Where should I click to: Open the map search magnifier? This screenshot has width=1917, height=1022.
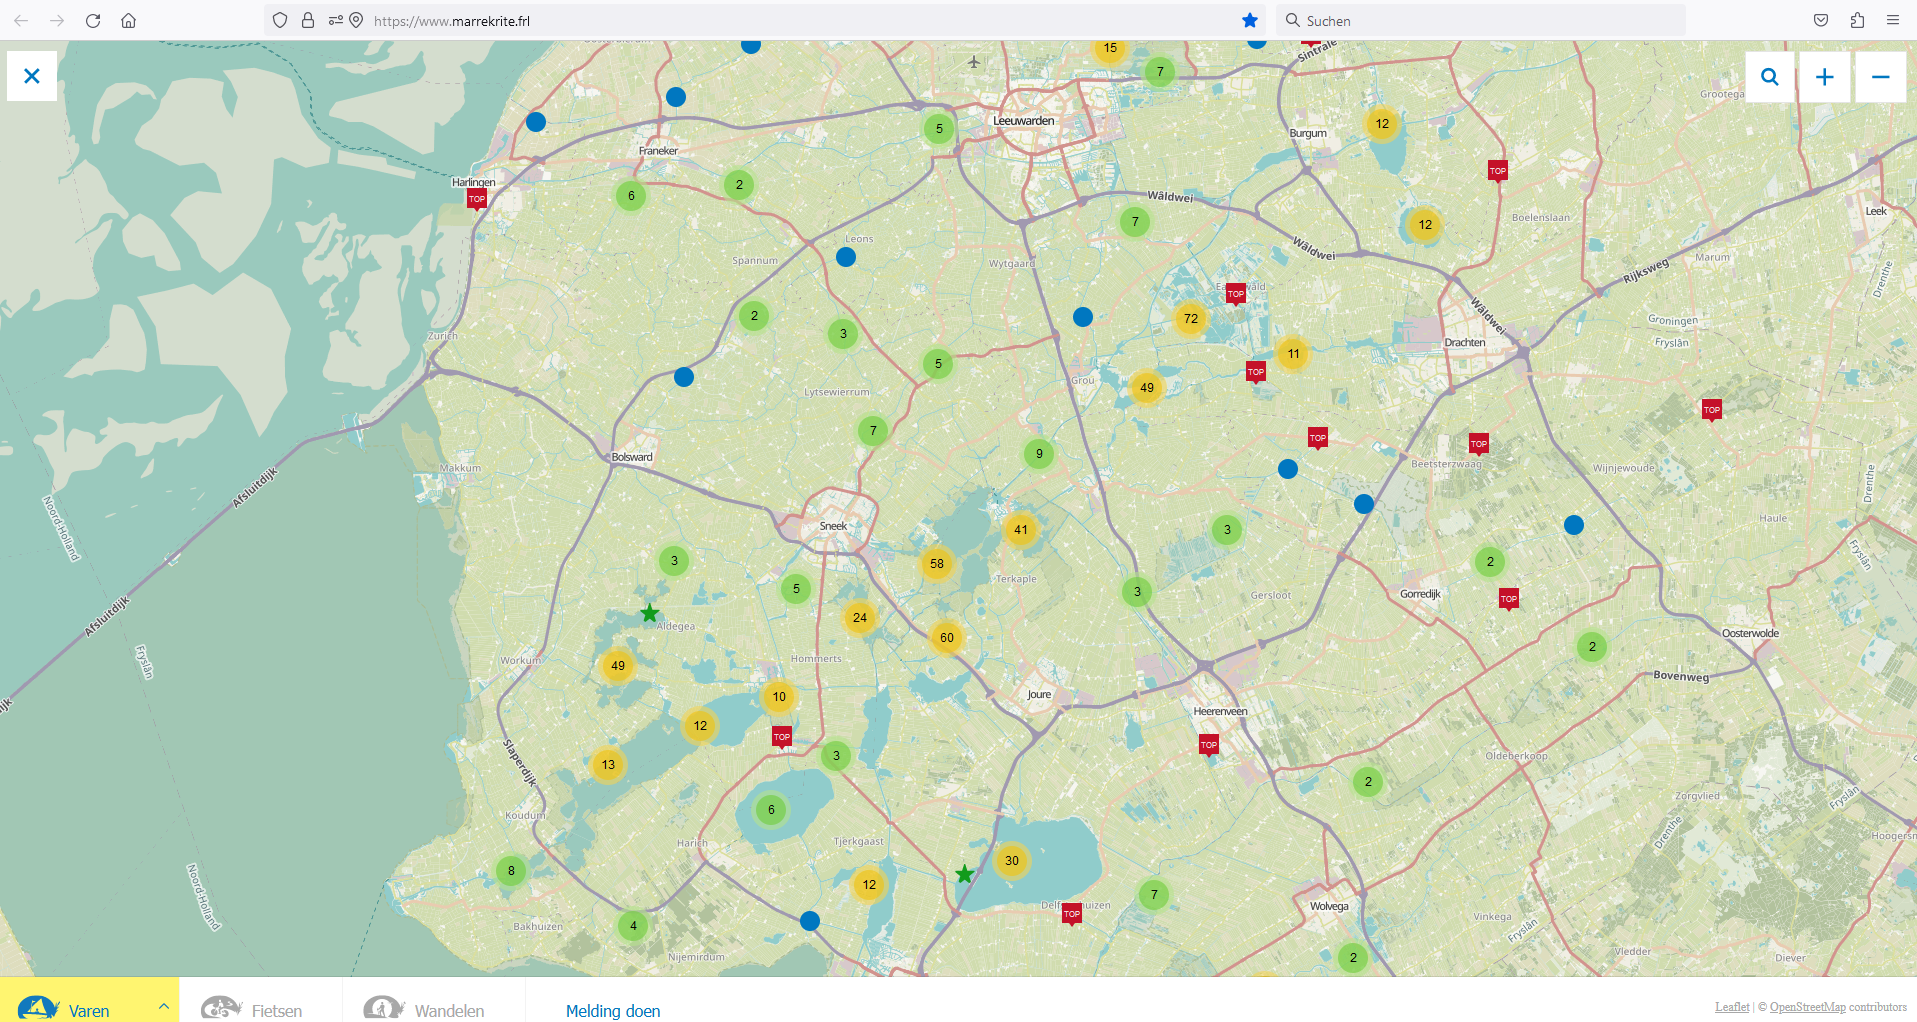[x=1769, y=77]
